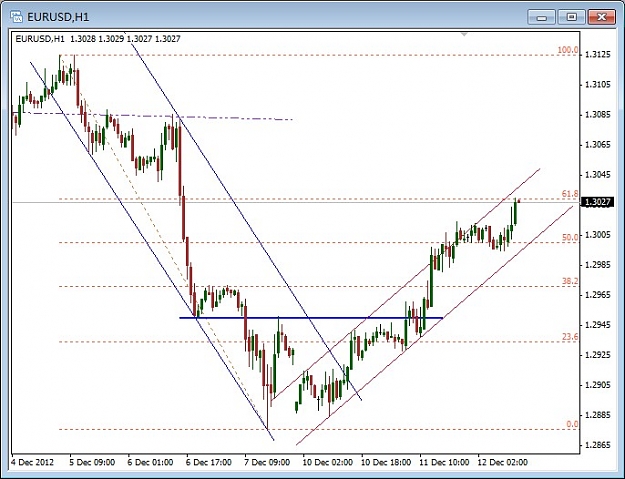Click the 6 Dec 01:00 time label

click(x=151, y=462)
